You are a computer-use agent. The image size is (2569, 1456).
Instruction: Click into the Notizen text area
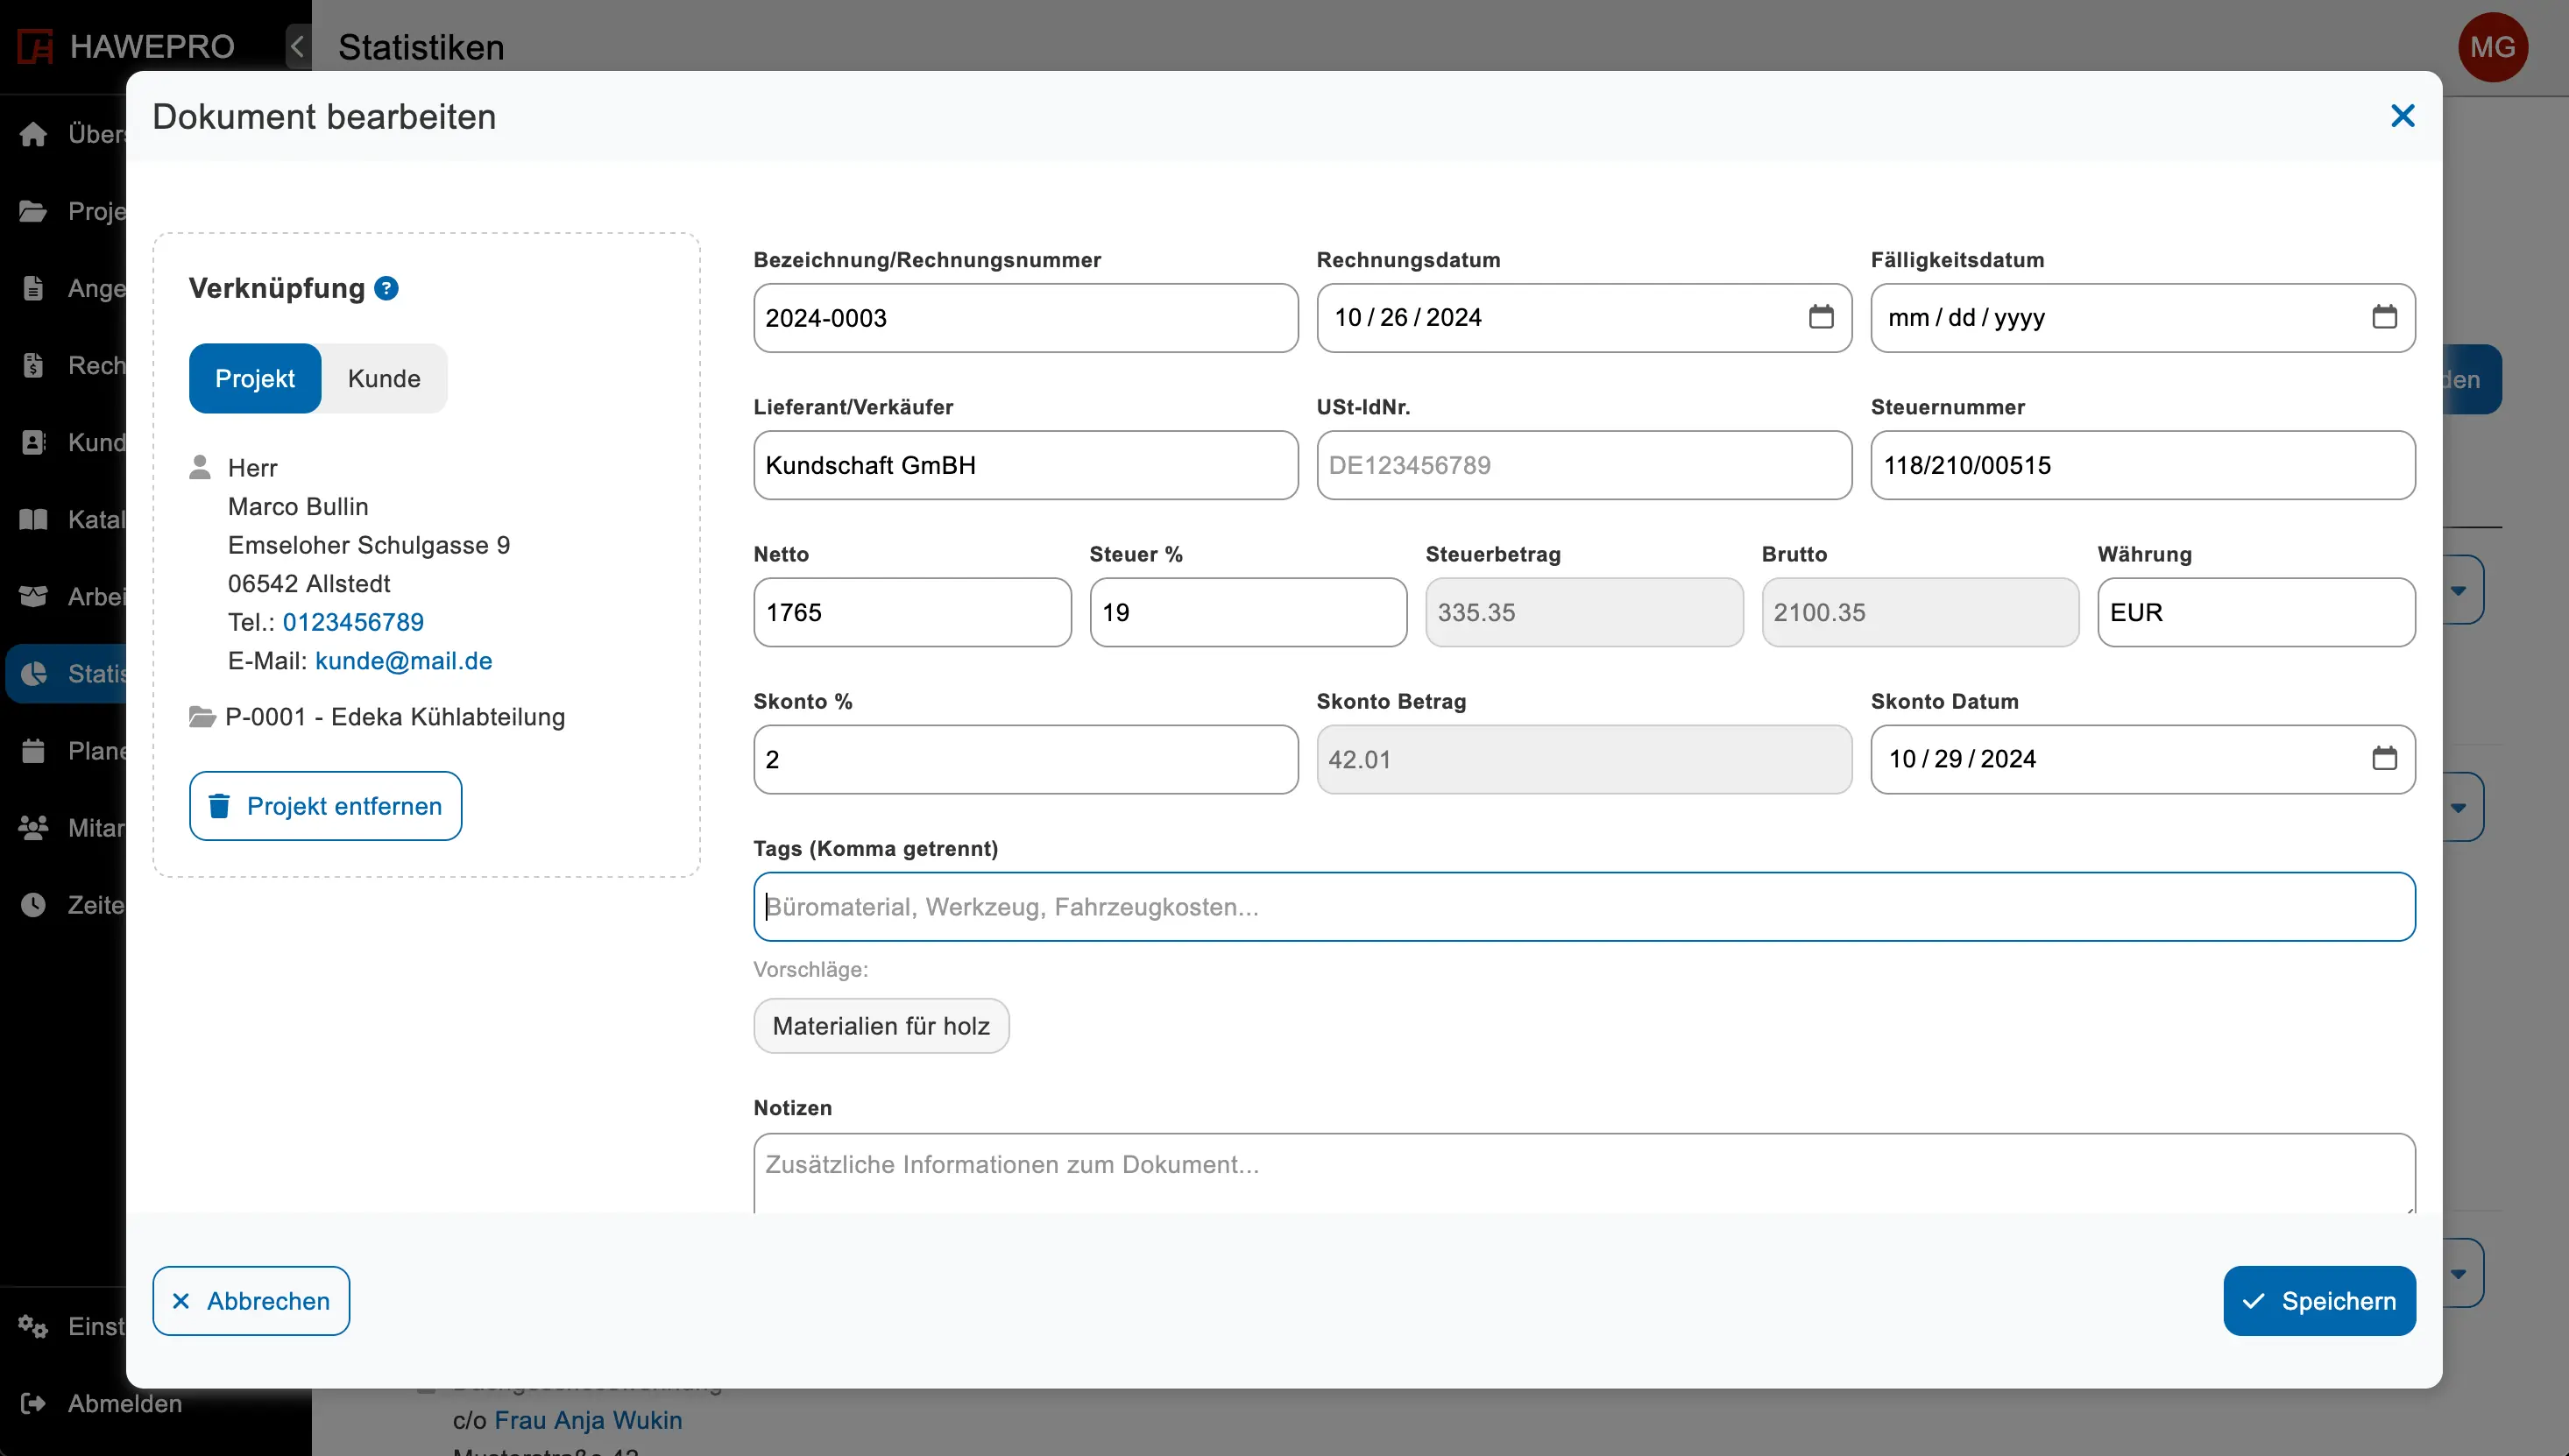(x=1583, y=1172)
